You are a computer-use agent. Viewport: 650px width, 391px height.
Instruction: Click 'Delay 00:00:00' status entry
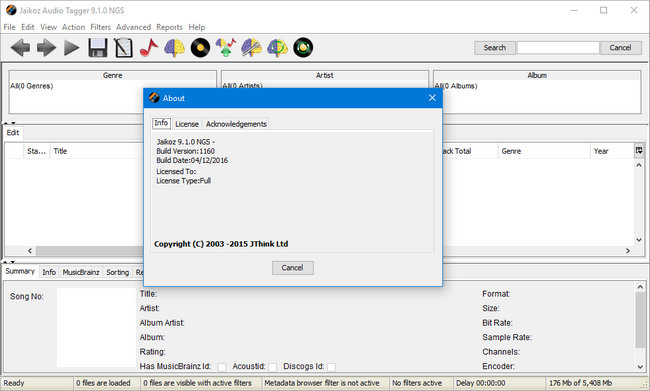coord(480,383)
